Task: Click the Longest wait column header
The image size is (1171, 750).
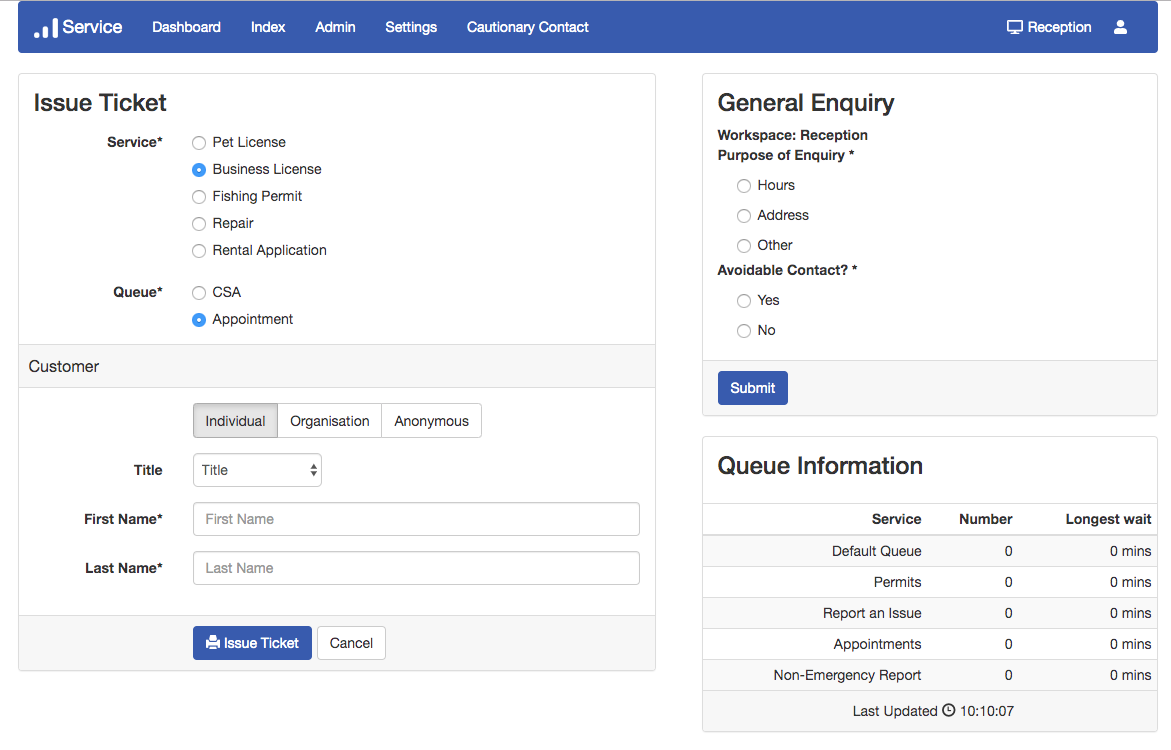Action: (1108, 519)
